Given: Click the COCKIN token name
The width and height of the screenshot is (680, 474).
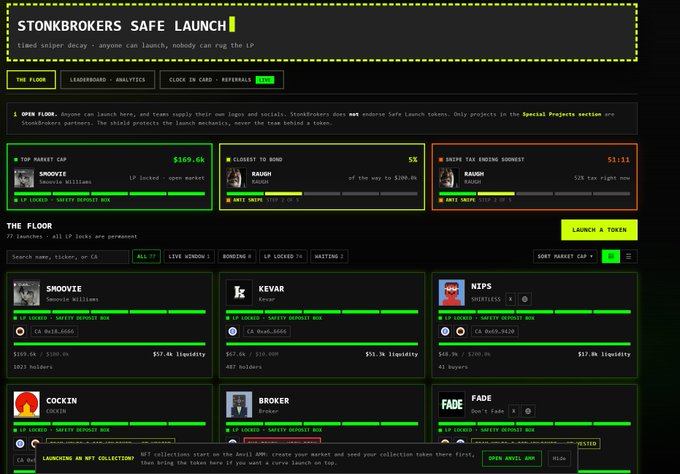Looking at the screenshot, I should coord(62,401).
